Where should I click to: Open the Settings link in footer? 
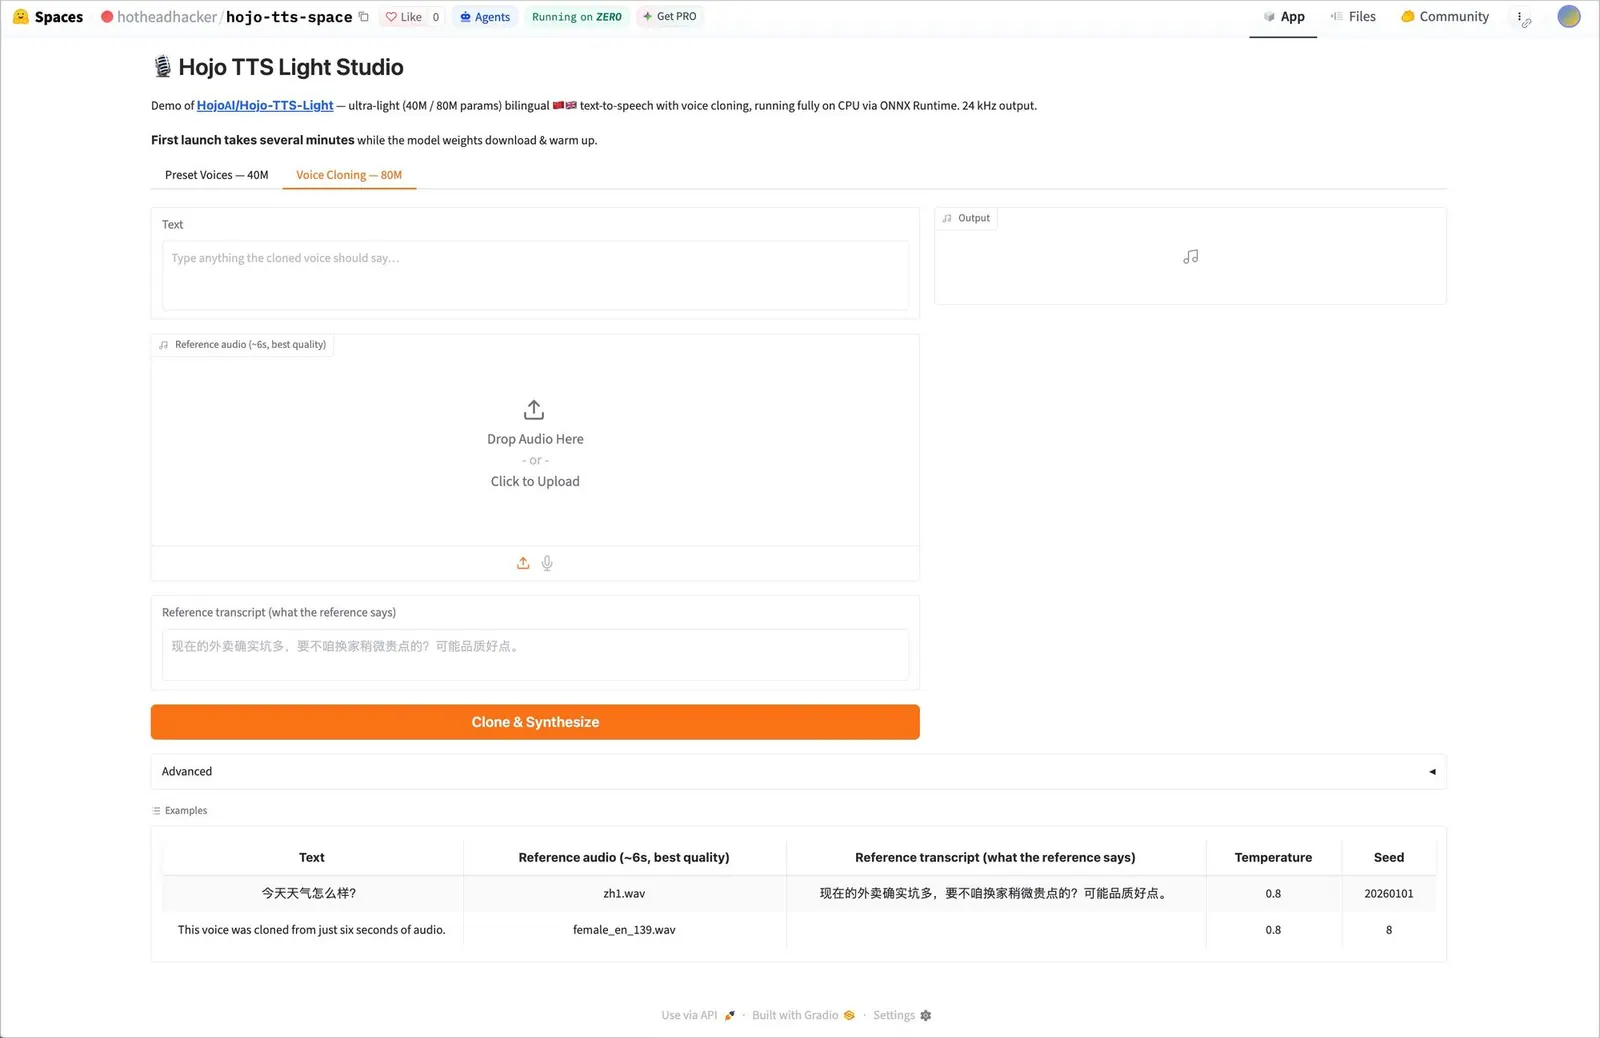pos(902,1015)
